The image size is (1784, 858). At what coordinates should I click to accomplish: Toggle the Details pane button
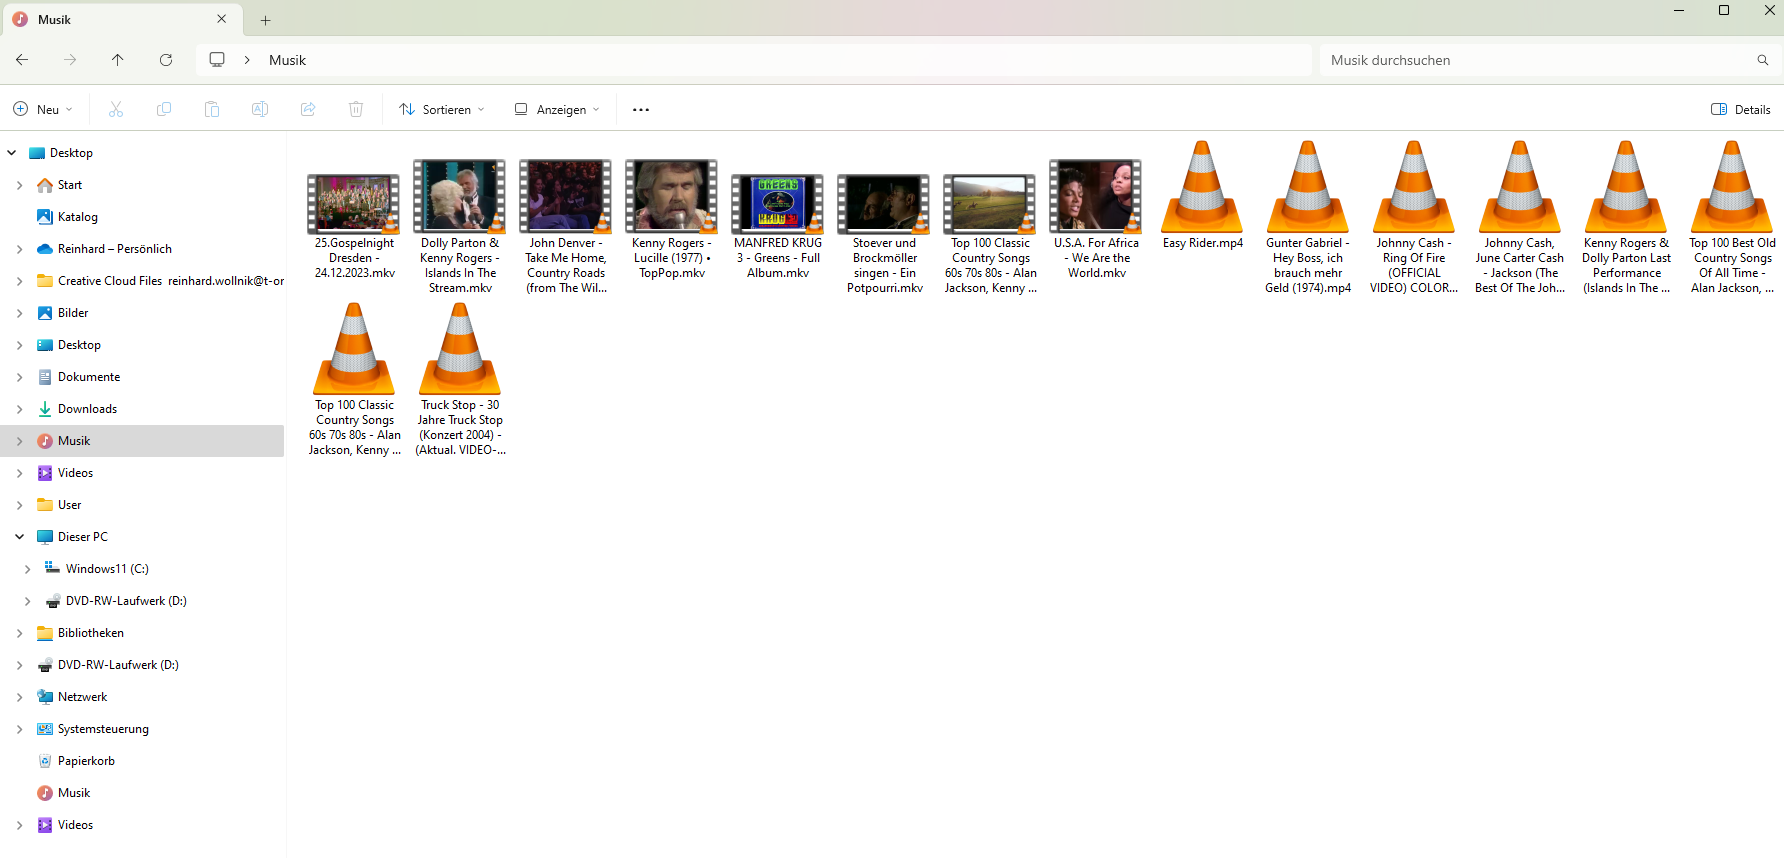pyautogui.click(x=1741, y=109)
